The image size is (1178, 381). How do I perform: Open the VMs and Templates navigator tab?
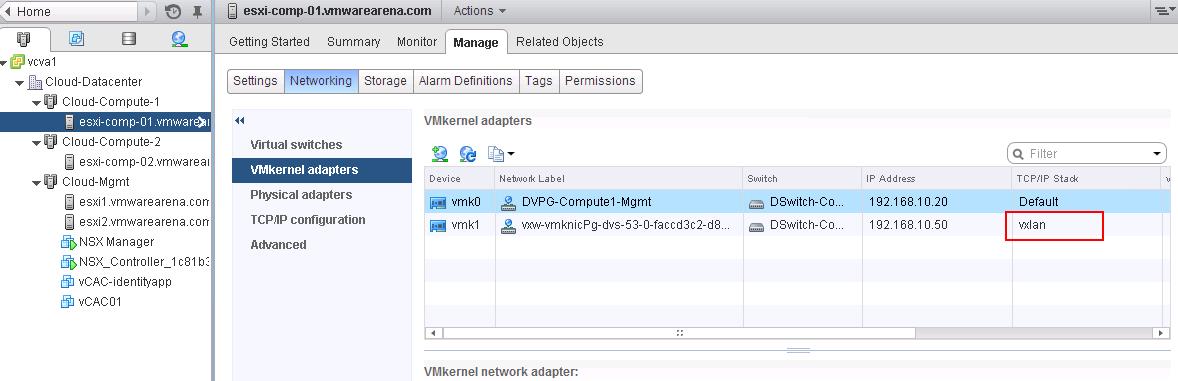[77, 38]
